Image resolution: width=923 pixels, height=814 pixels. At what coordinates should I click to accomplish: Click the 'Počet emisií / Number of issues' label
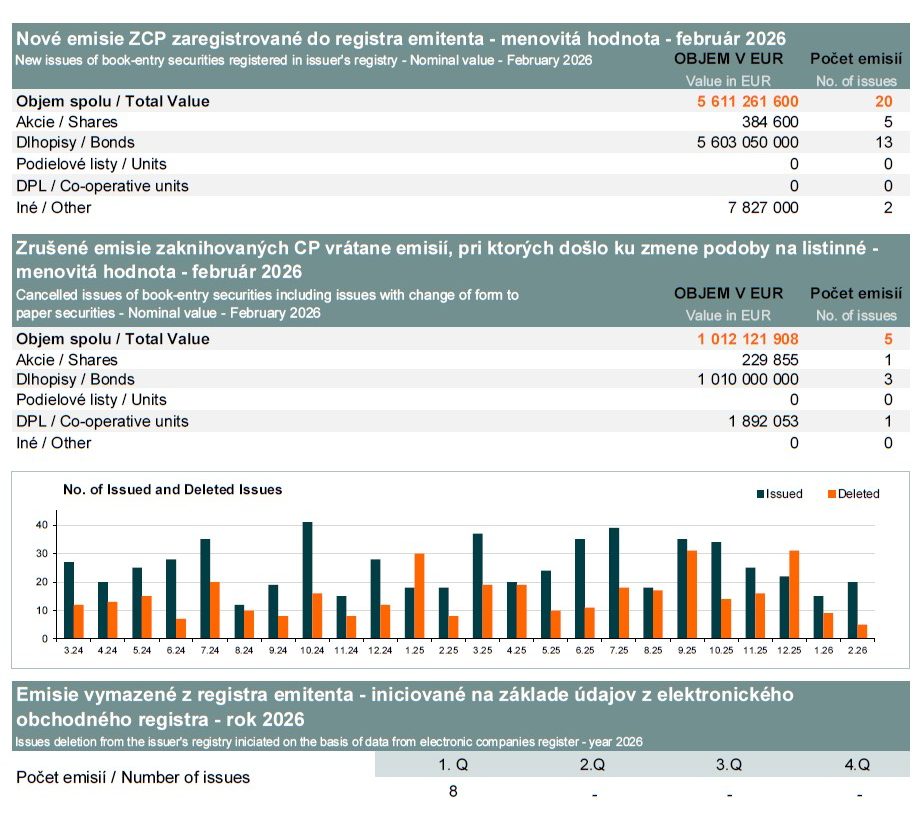point(133,778)
